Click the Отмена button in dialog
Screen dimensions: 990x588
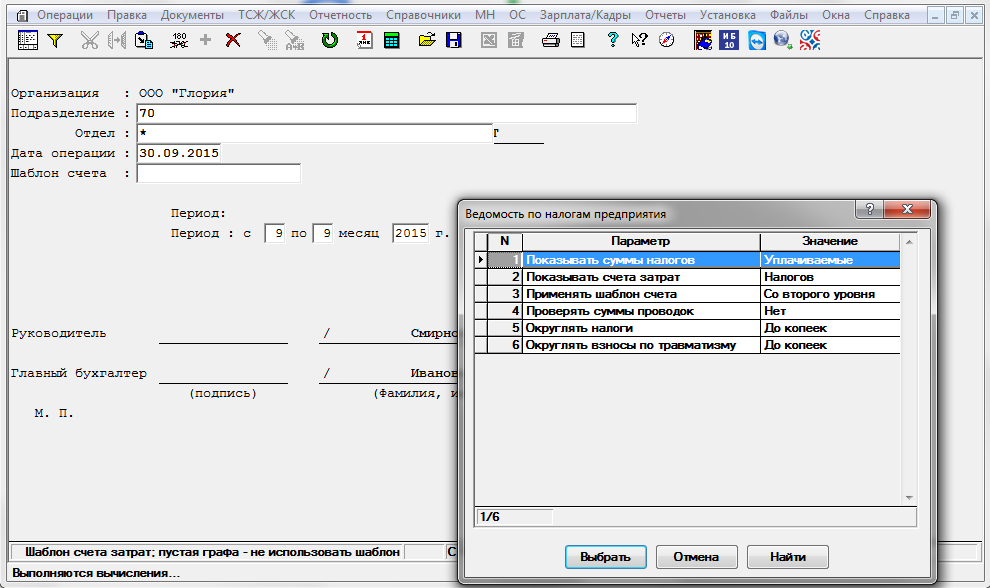point(696,557)
